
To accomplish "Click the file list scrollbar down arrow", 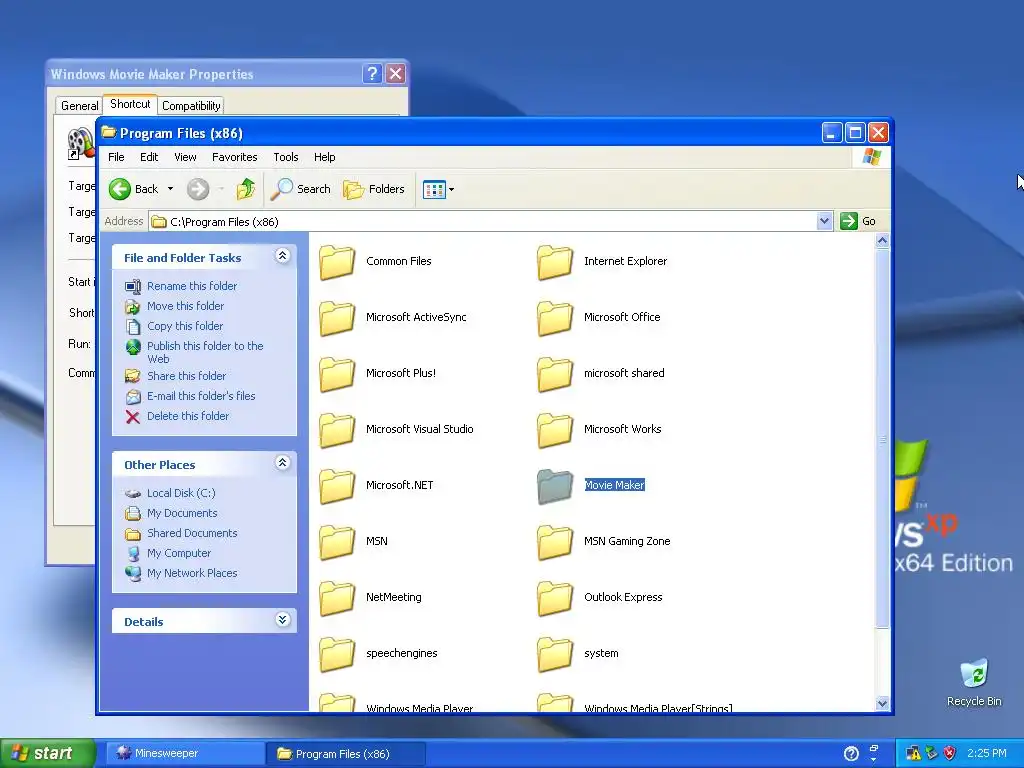I will (882, 703).
